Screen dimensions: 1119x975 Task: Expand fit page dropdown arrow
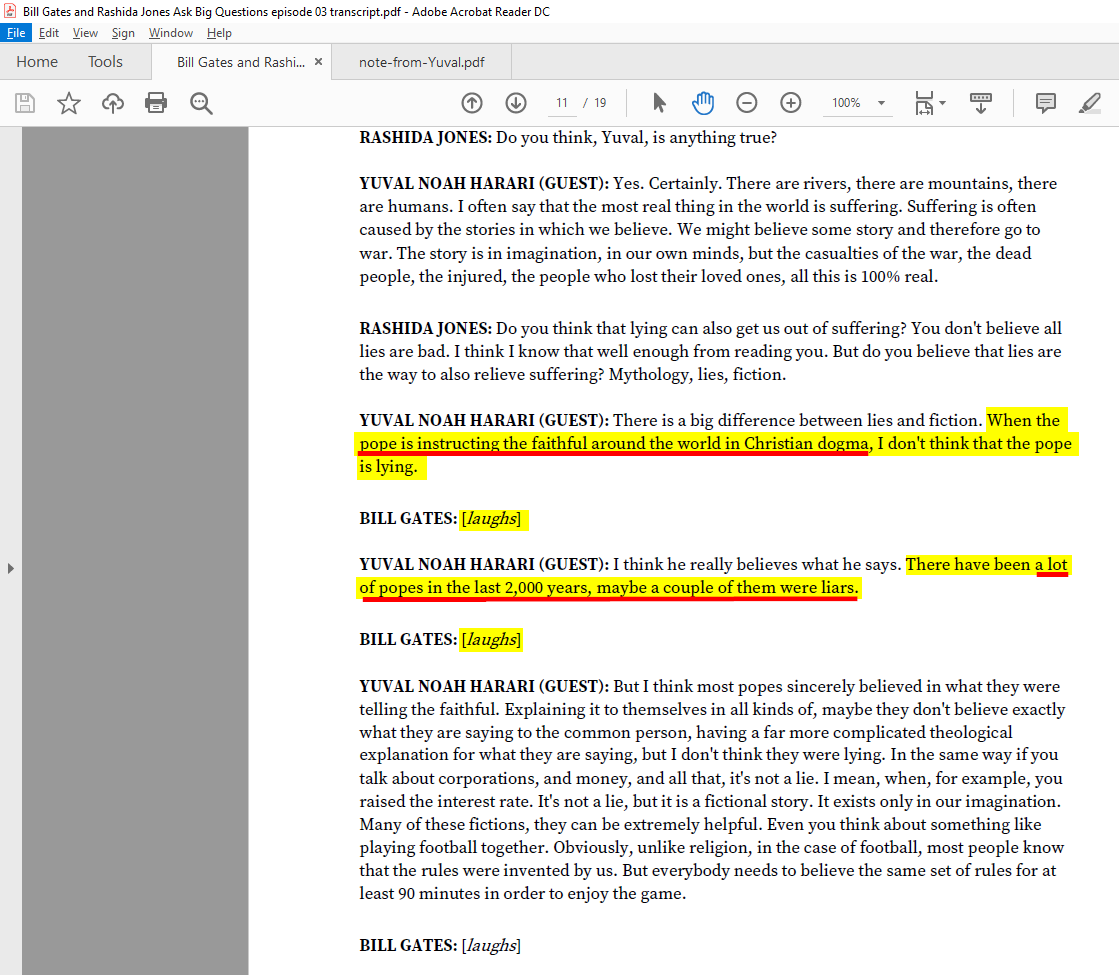point(943,103)
